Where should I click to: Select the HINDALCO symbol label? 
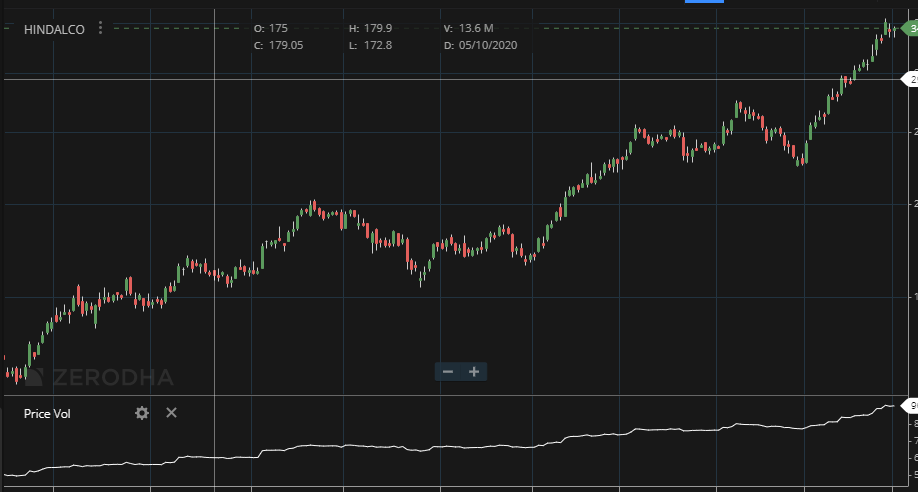[54, 30]
